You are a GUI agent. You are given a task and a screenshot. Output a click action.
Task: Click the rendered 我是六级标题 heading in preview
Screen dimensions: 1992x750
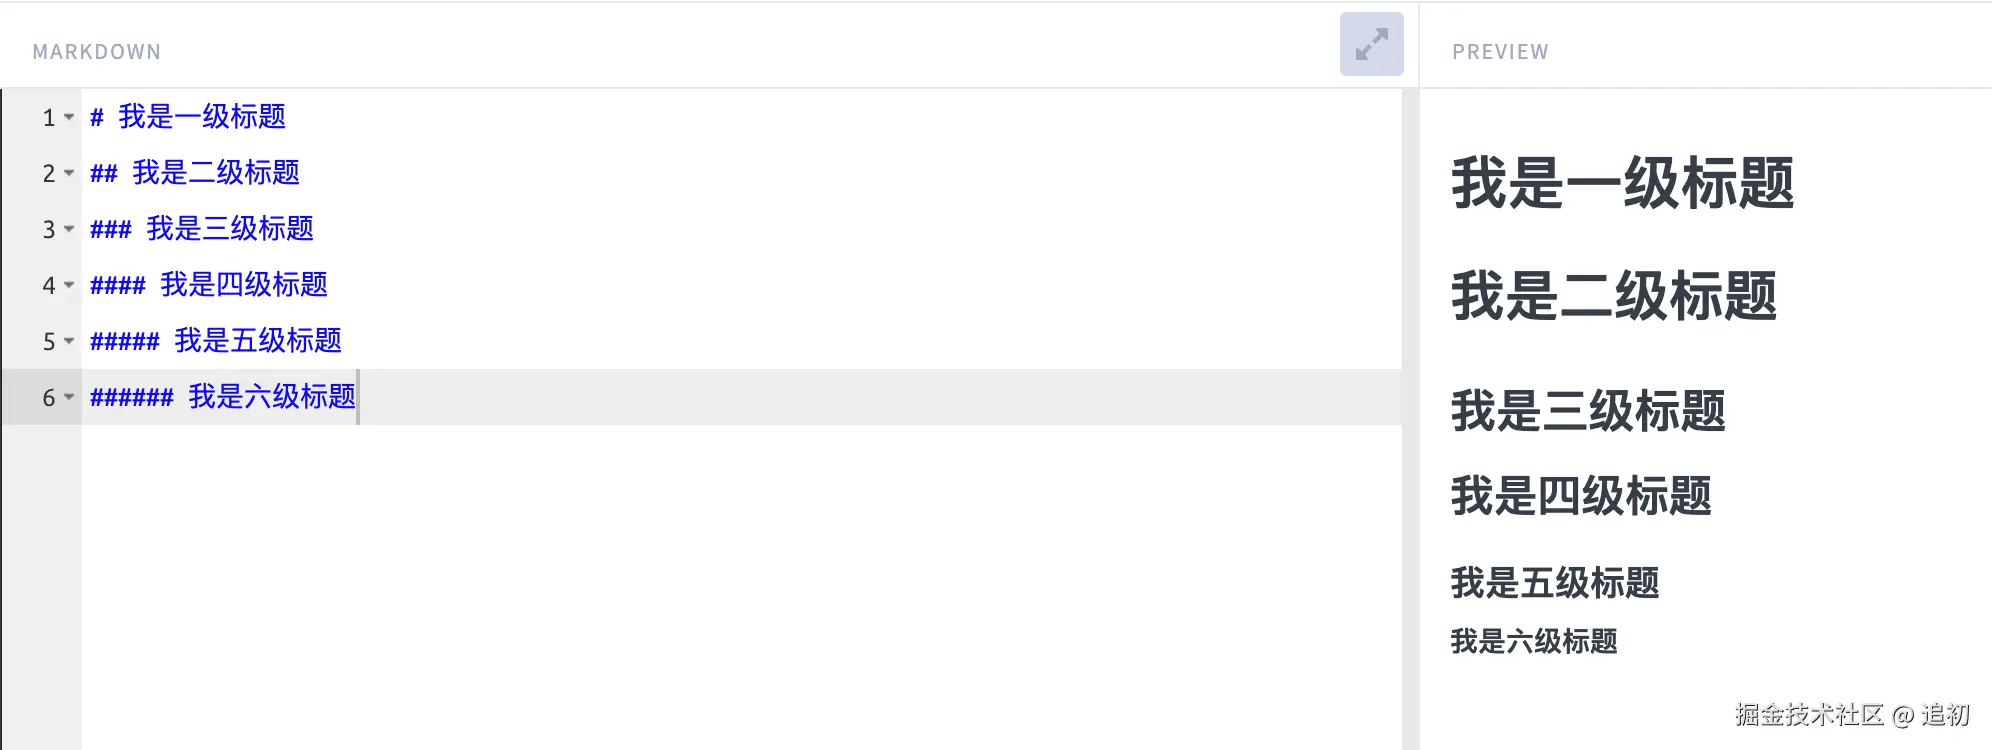[1533, 641]
